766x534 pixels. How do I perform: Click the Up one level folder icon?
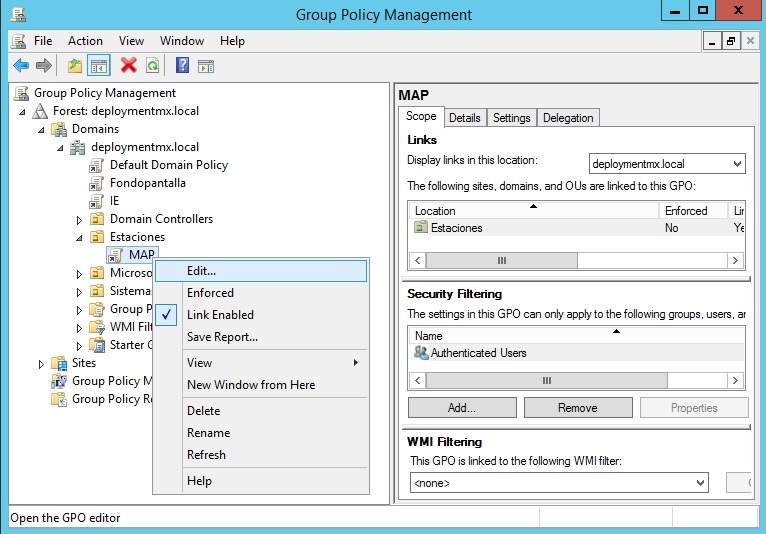tap(75, 66)
